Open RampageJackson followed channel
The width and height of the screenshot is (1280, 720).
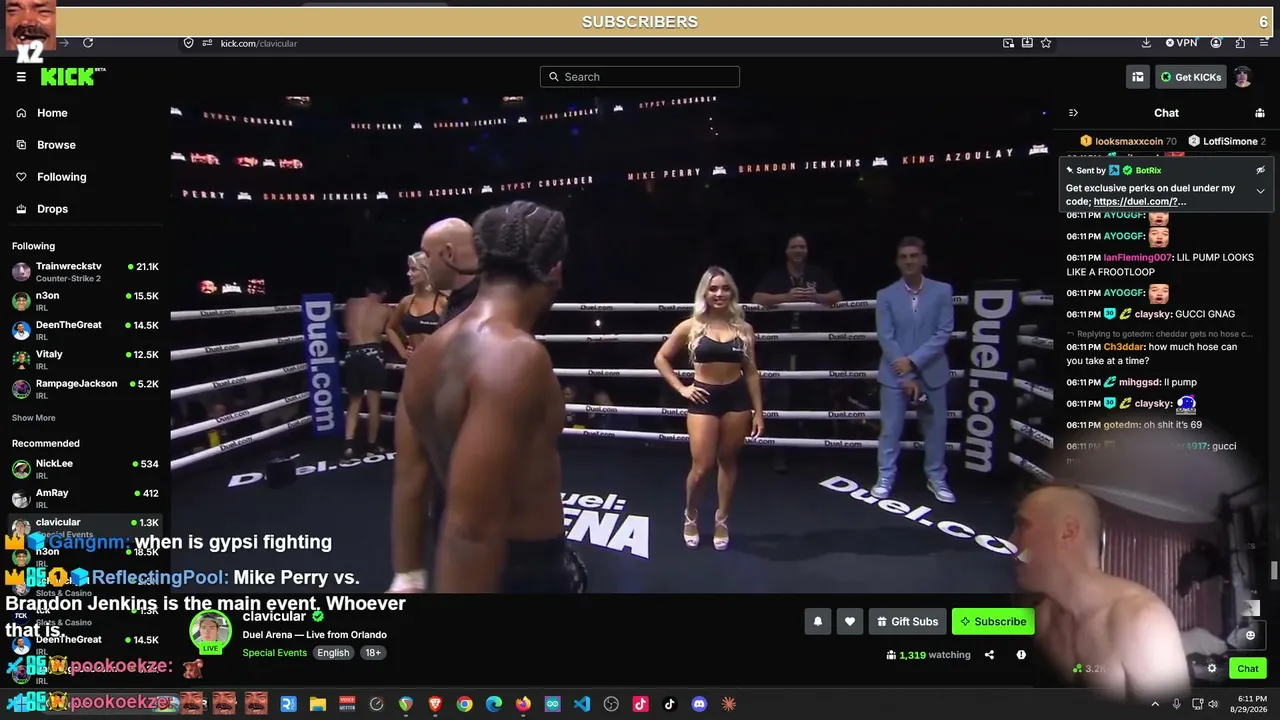point(85,388)
